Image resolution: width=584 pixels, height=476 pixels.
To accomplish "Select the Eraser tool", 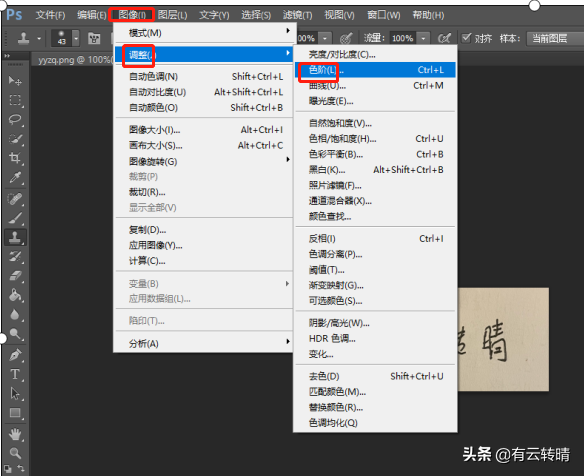I will pos(15,276).
